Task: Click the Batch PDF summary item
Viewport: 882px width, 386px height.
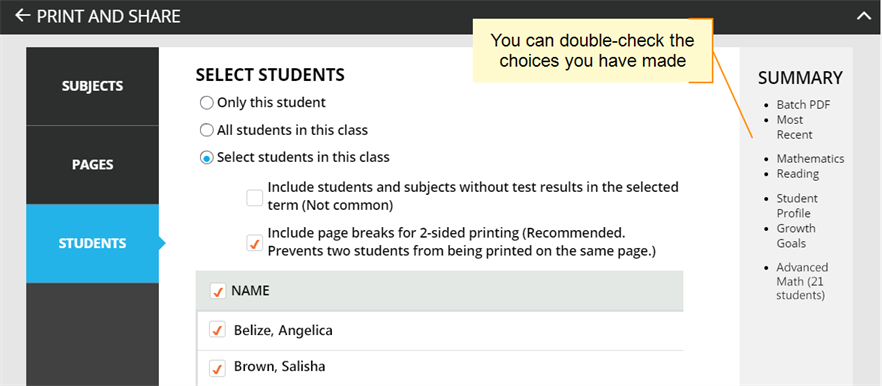Action: (x=803, y=105)
